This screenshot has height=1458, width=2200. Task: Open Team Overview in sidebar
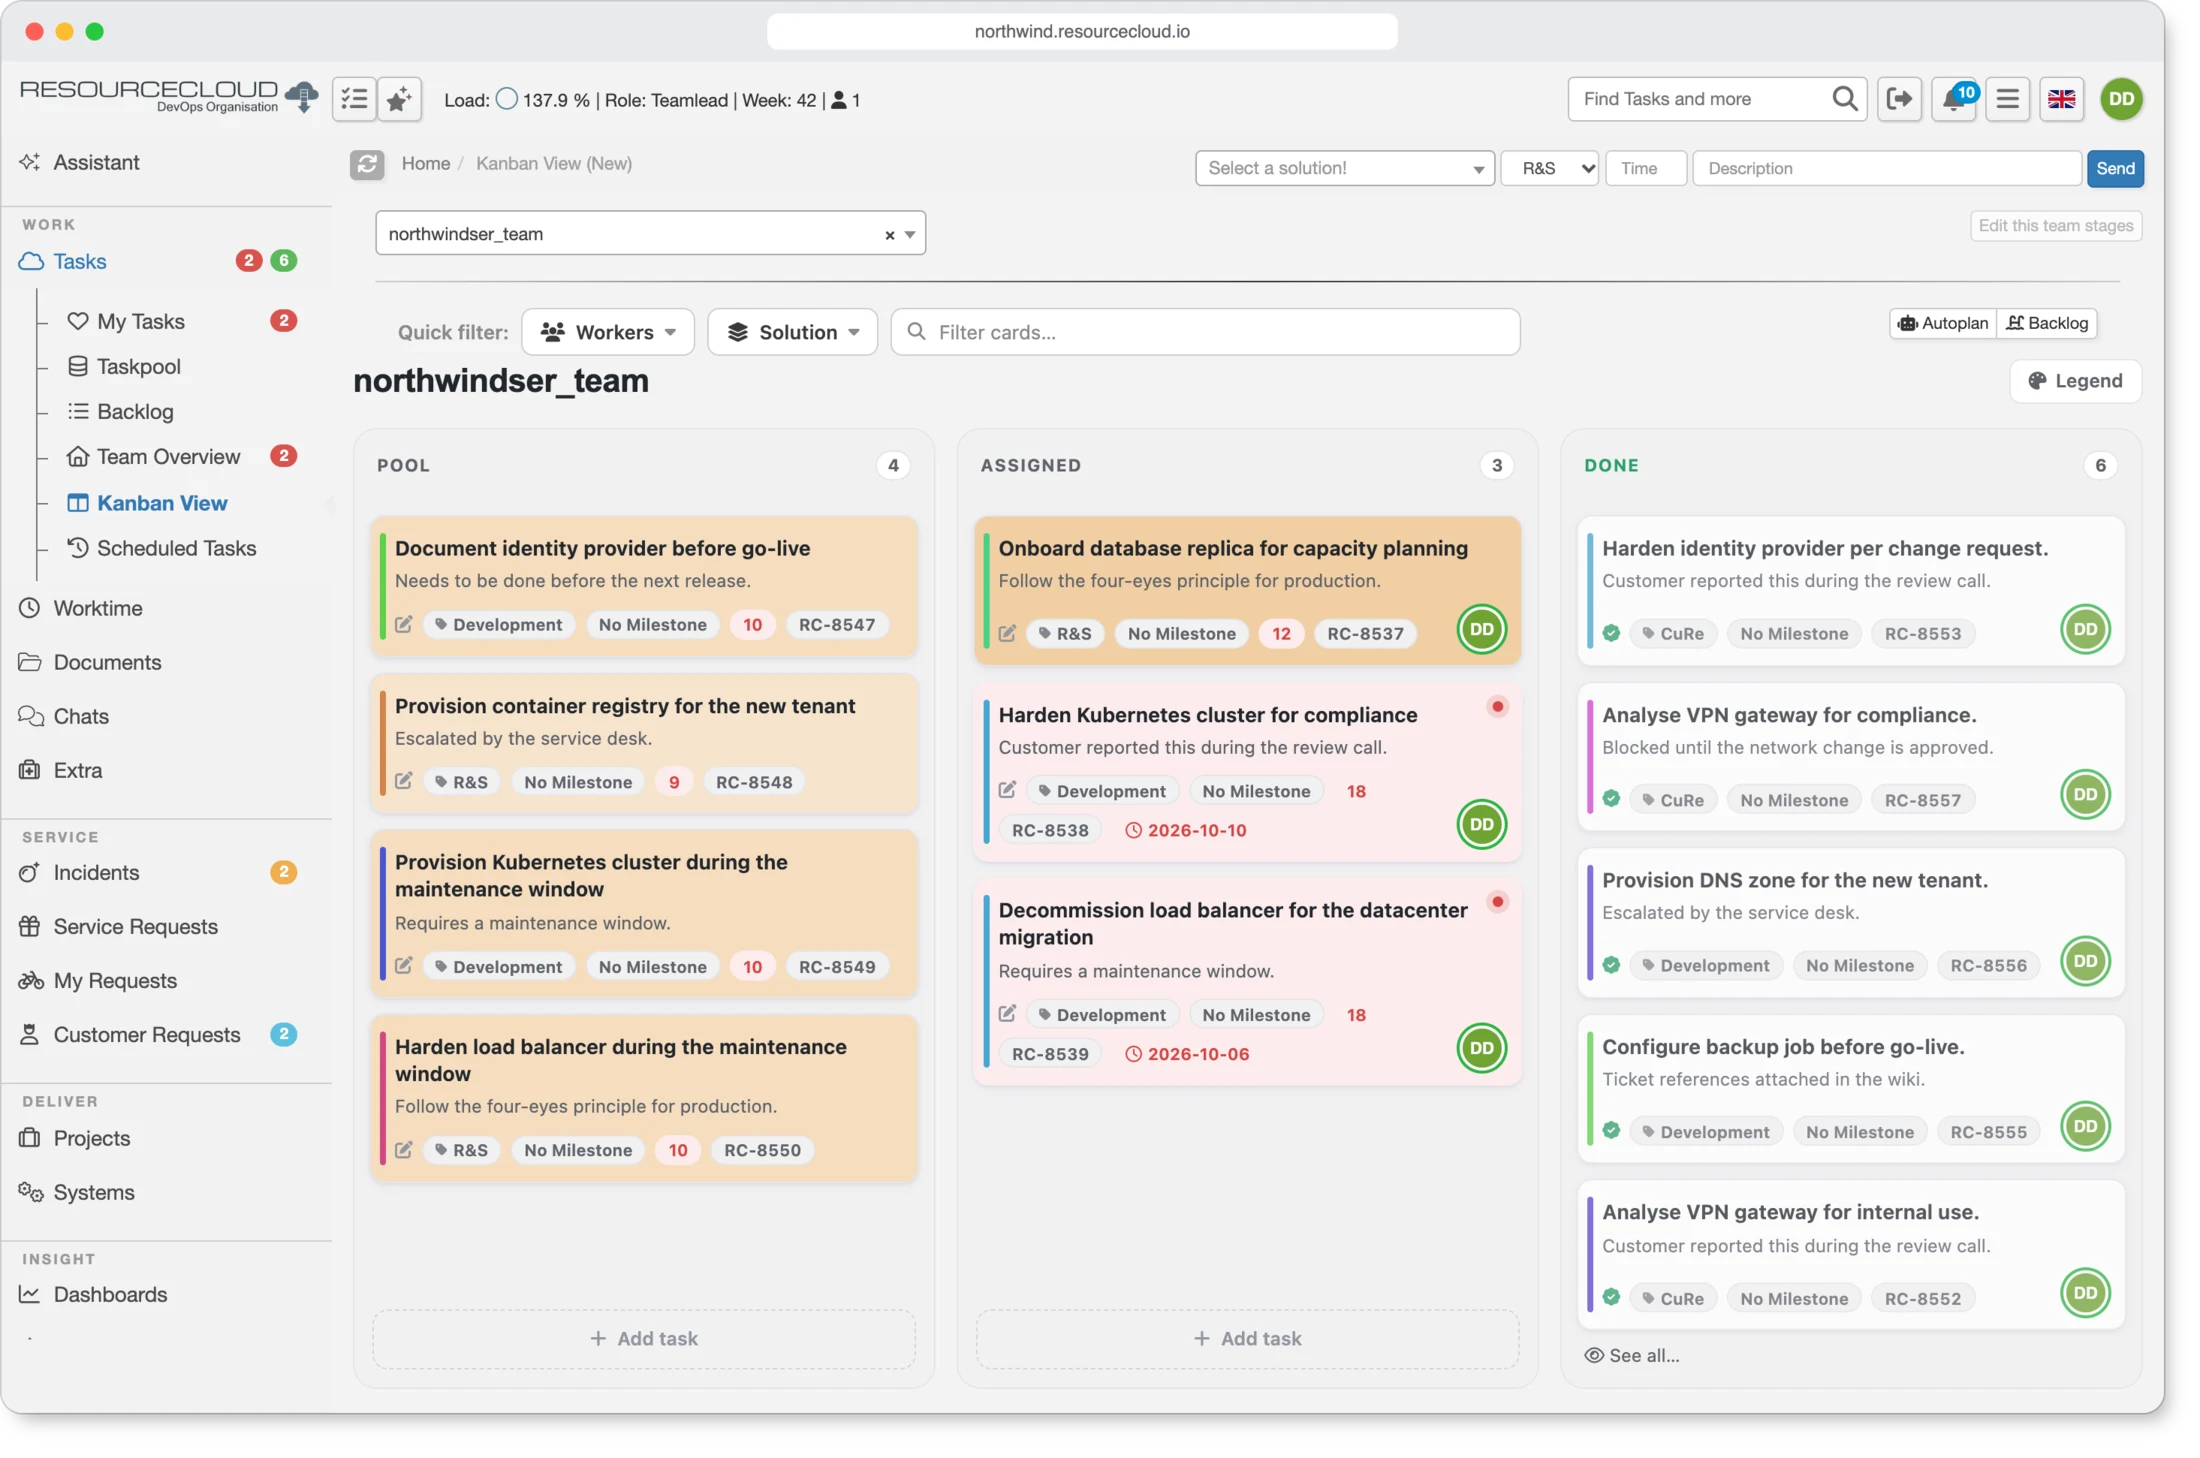(x=168, y=456)
